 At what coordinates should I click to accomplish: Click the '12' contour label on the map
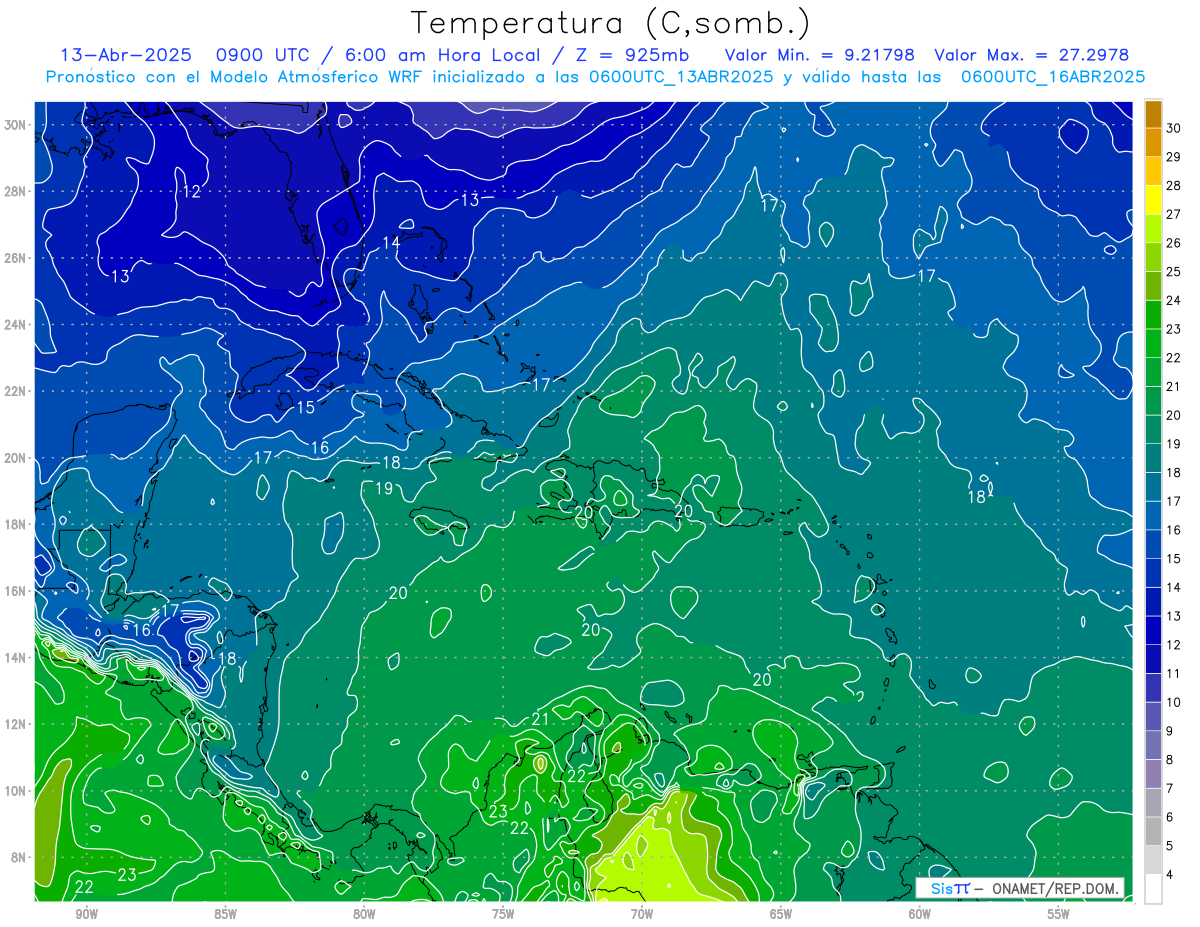(x=192, y=192)
